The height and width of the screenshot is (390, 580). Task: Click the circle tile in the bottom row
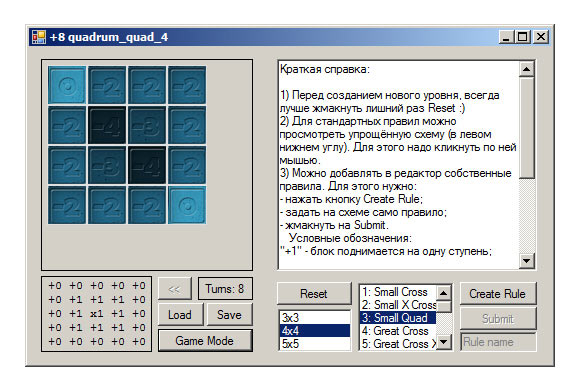[187, 205]
